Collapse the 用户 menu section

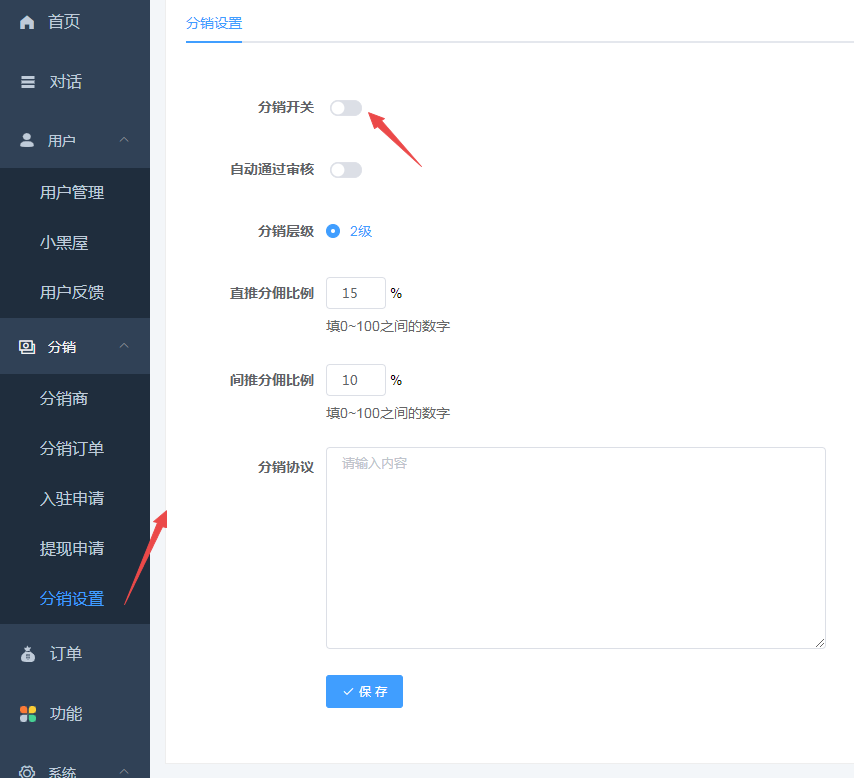[124, 140]
